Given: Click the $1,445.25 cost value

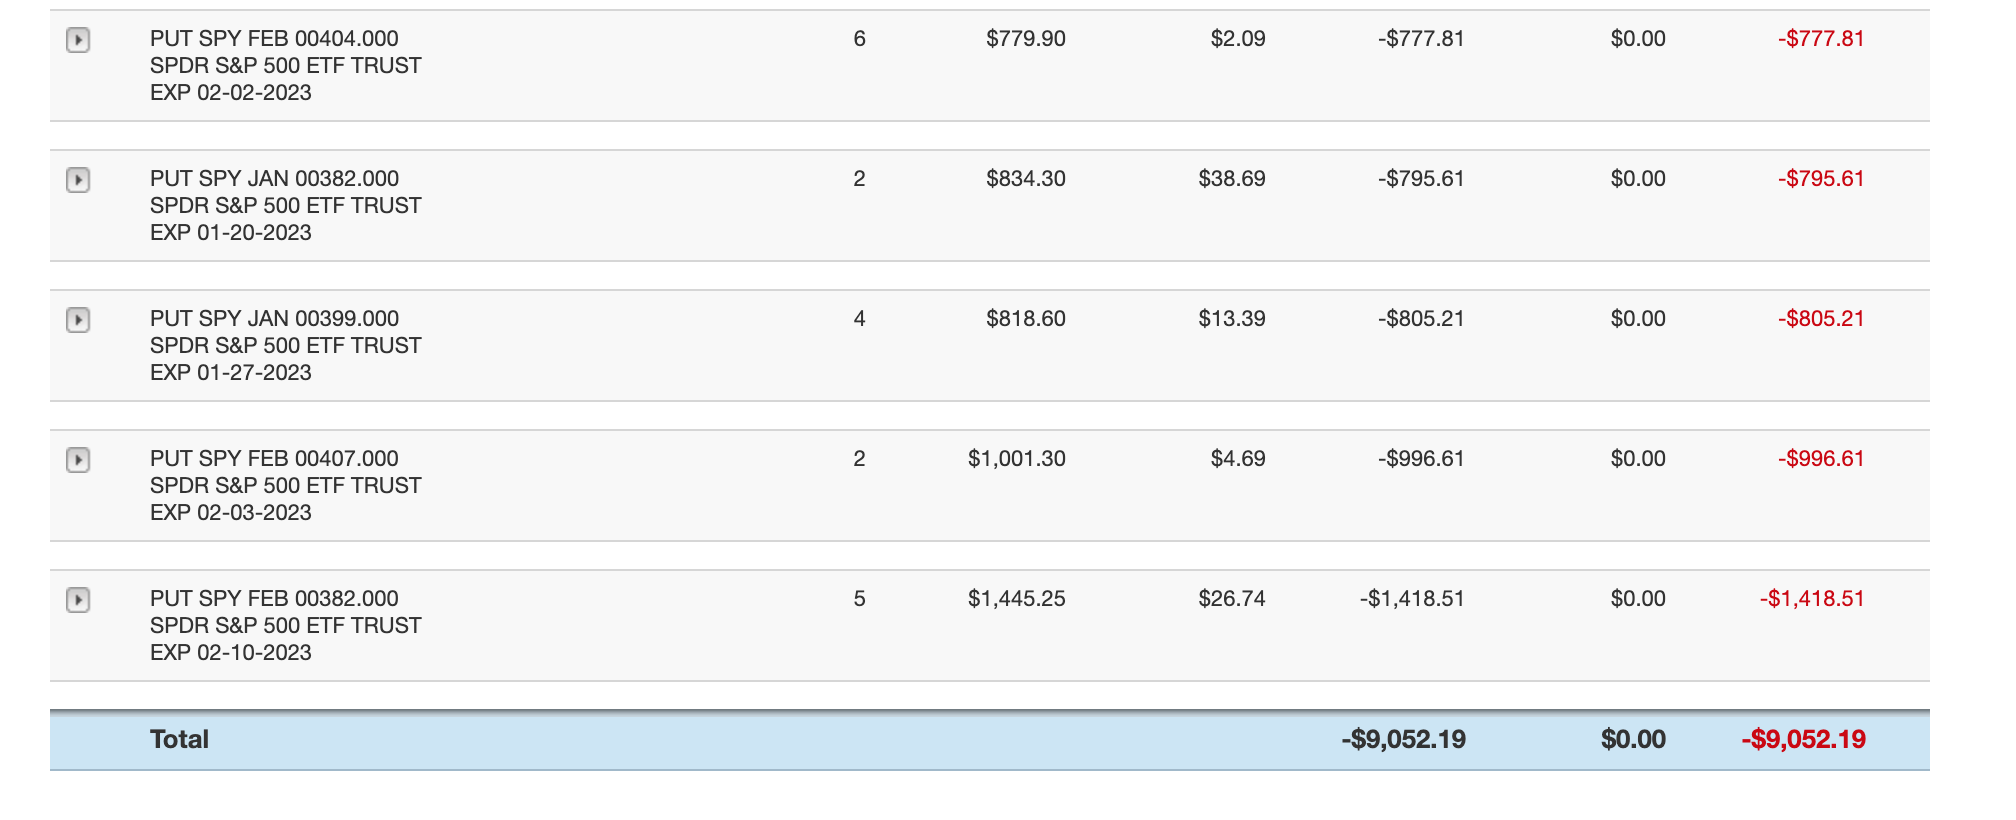Looking at the screenshot, I should 1016,599.
